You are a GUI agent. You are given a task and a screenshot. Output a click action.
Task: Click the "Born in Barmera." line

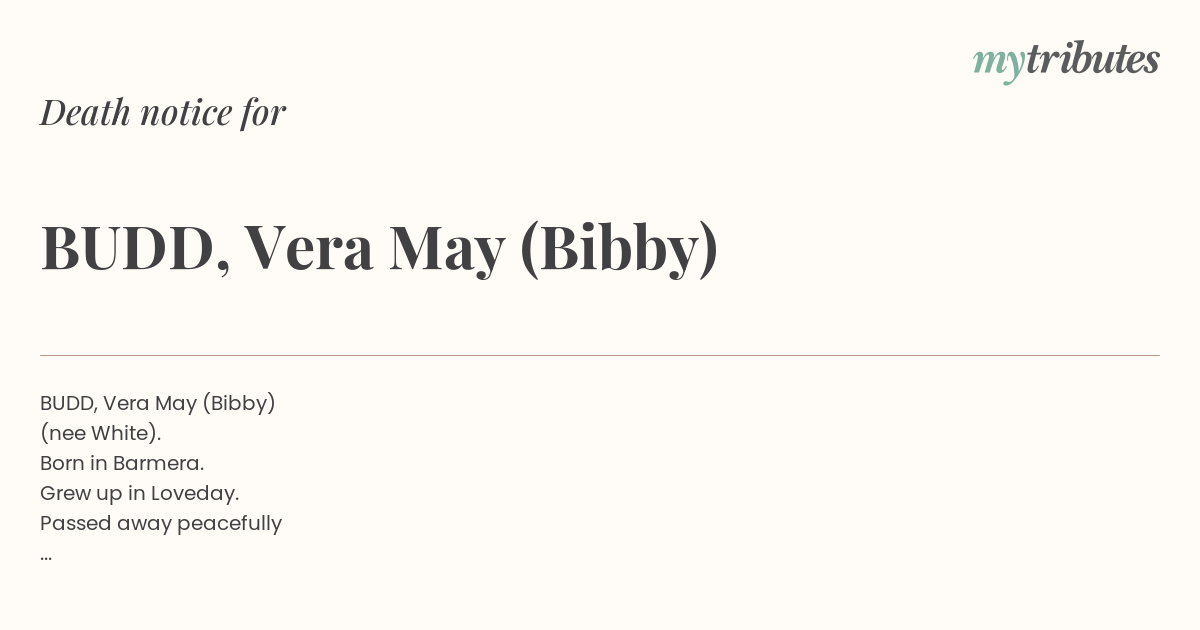(x=122, y=463)
